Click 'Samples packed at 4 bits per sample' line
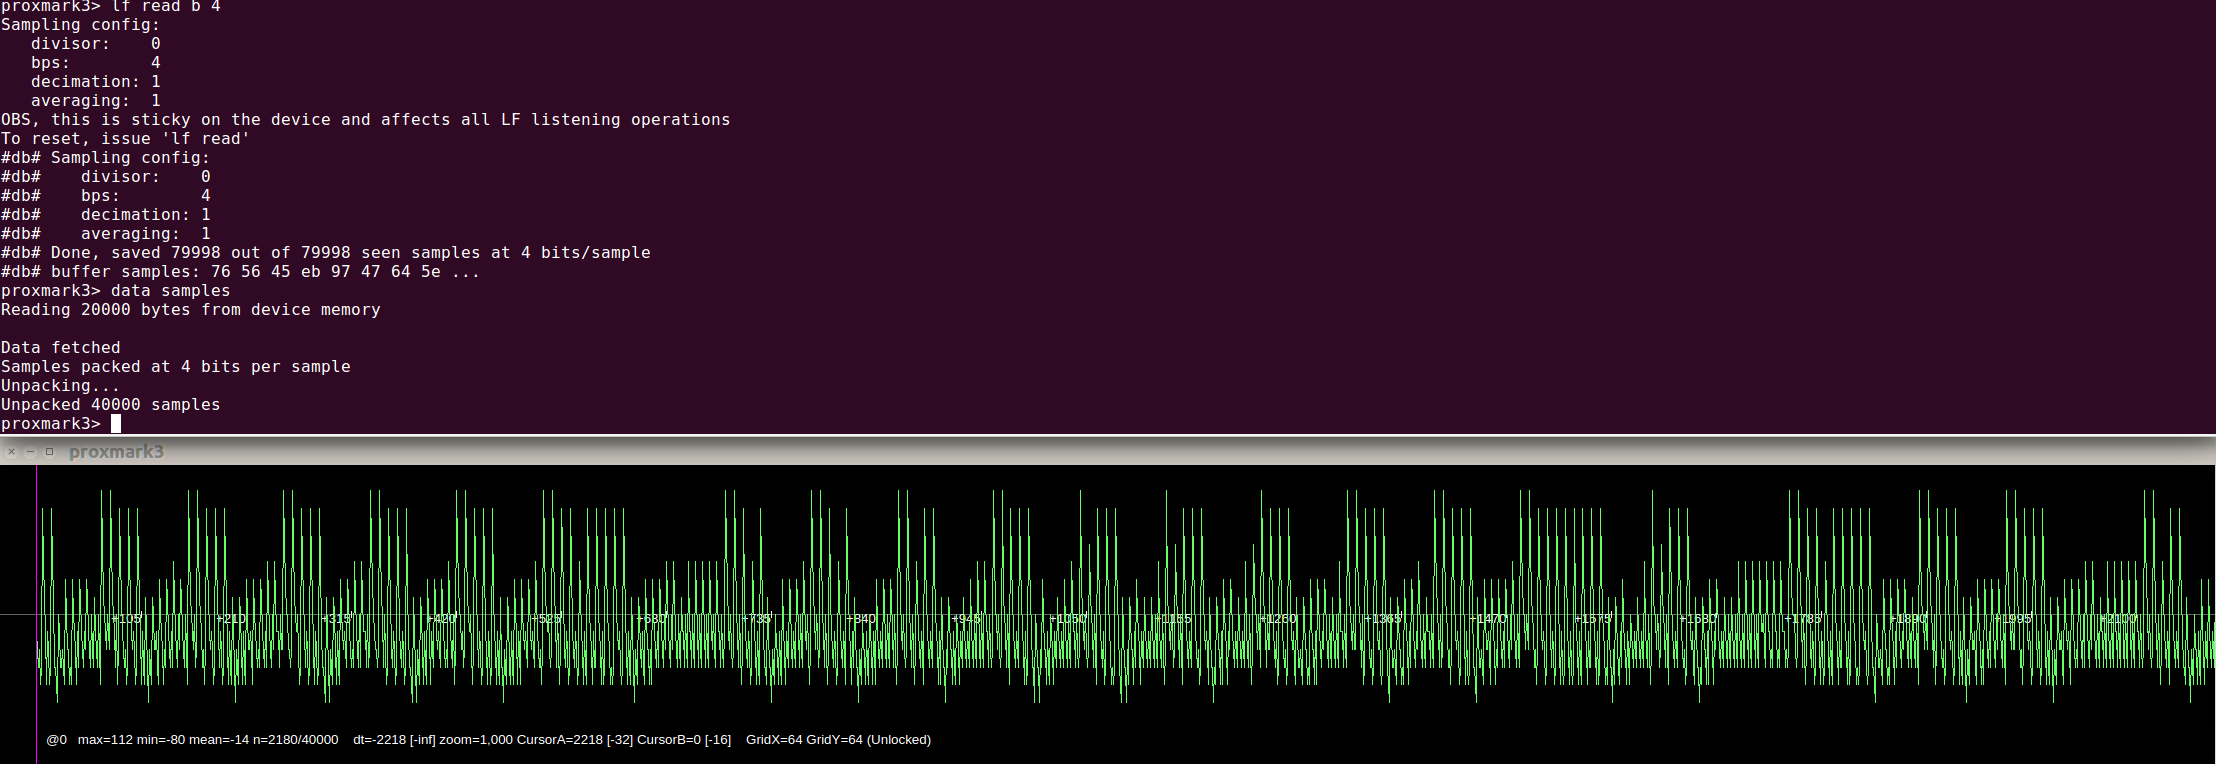This screenshot has height=764, width=2216. [x=176, y=367]
